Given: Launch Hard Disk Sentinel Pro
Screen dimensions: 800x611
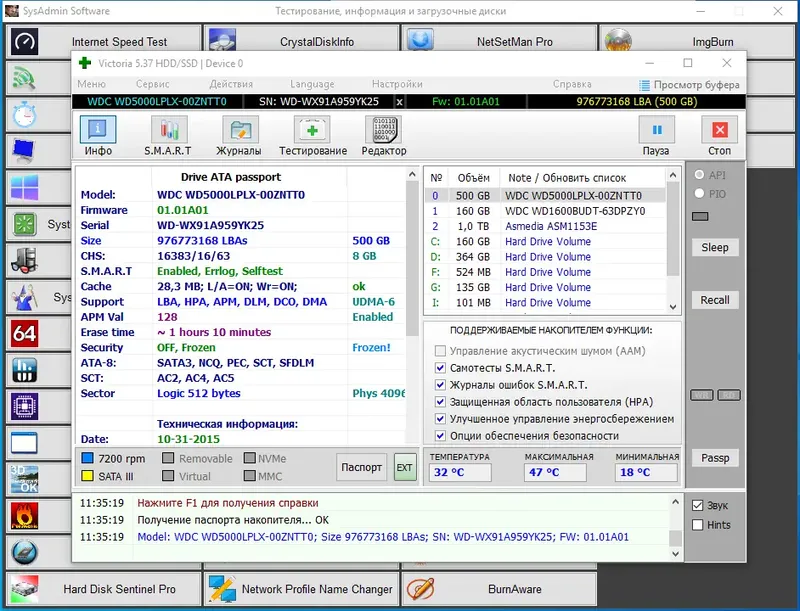Looking at the screenshot, I should (104, 589).
